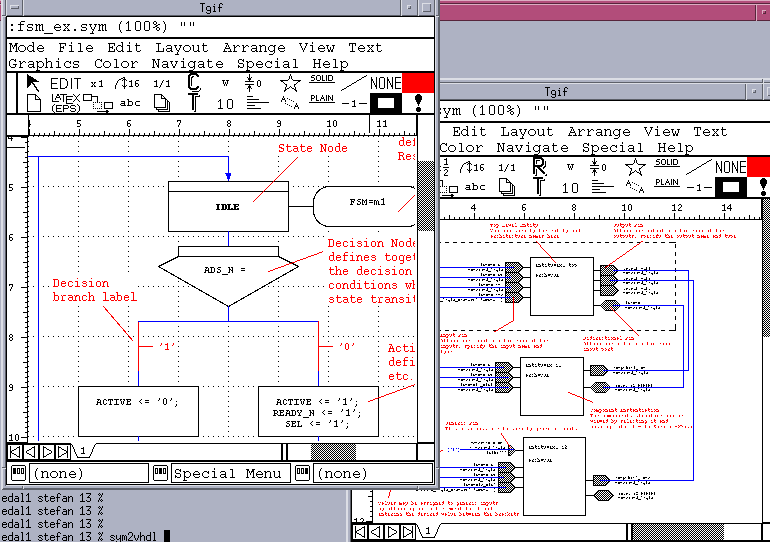Click the star shape icon in toolbar

[x=290, y=83]
